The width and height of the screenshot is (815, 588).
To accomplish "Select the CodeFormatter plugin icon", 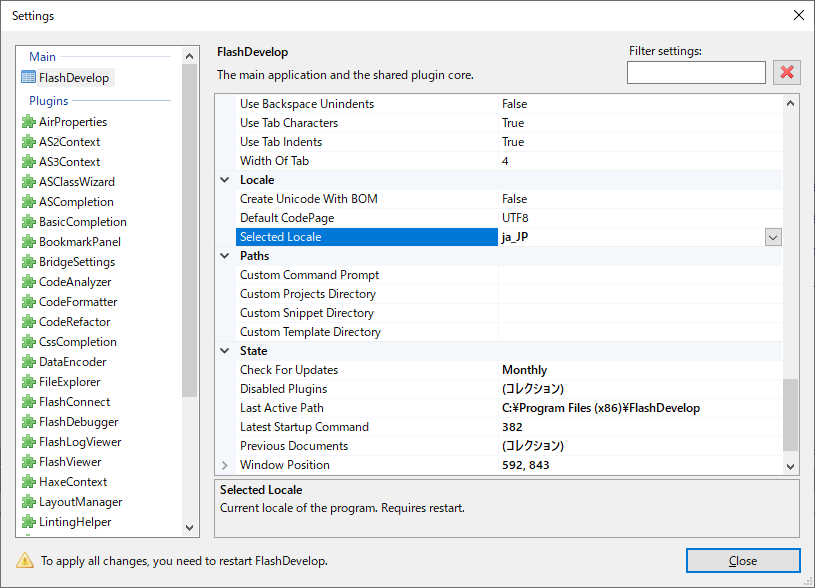I will coord(28,302).
